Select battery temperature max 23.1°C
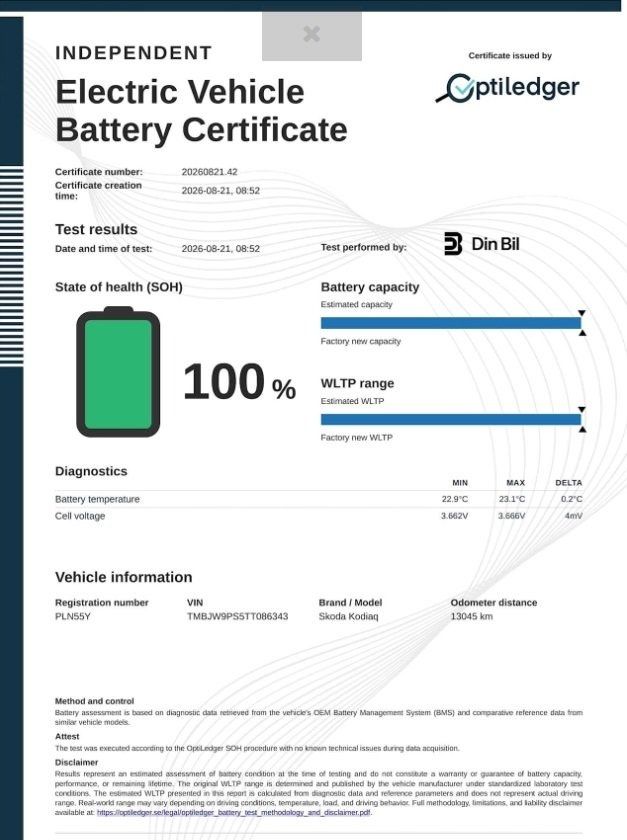Image resolution: width=627 pixels, height=840 pixels. [512, 499]
